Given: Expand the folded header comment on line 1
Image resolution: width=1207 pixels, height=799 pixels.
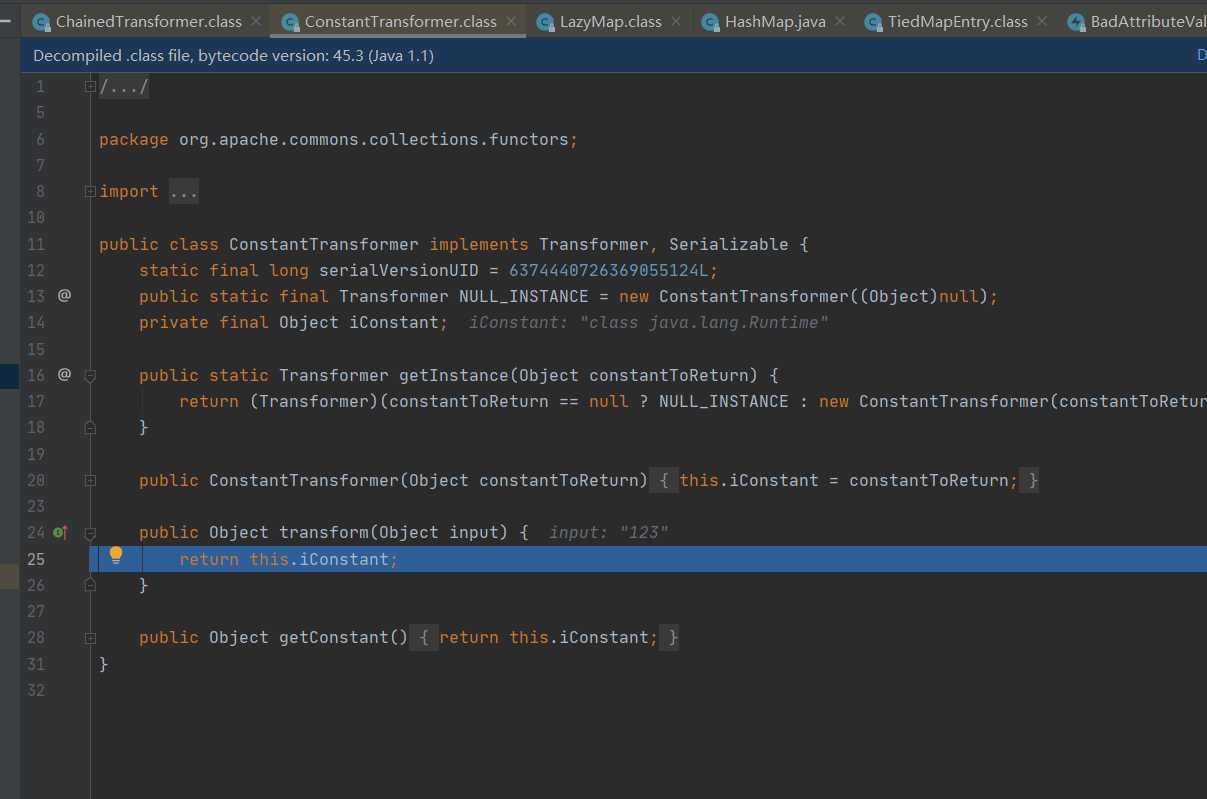Looking at the screenshot, I should [90, 87].
